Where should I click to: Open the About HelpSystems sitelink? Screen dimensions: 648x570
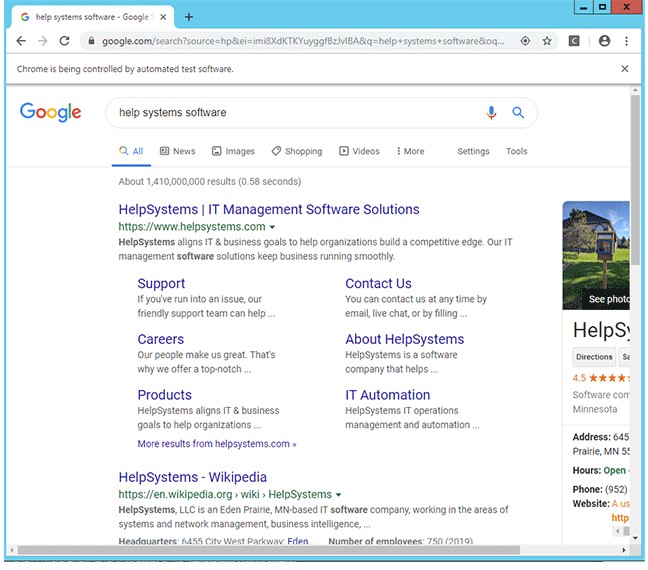coord(405,339)
